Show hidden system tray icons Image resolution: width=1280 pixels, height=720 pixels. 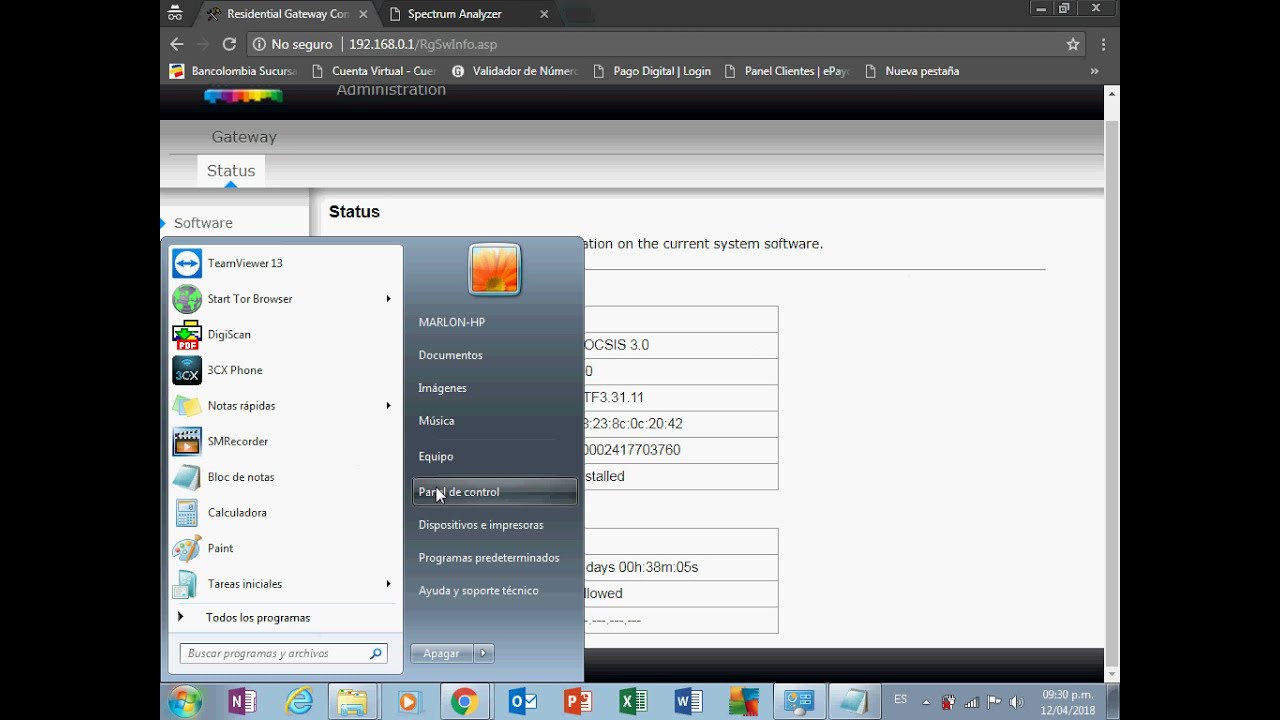pyautogui.click(x=926, y=702)
